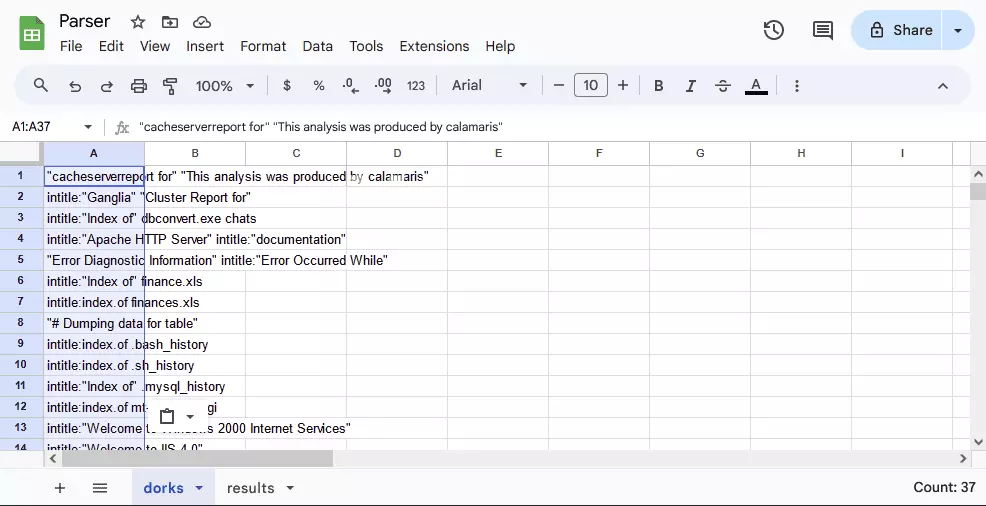Increase decimal places
The image size is (986, 506).
click(383, 85)
